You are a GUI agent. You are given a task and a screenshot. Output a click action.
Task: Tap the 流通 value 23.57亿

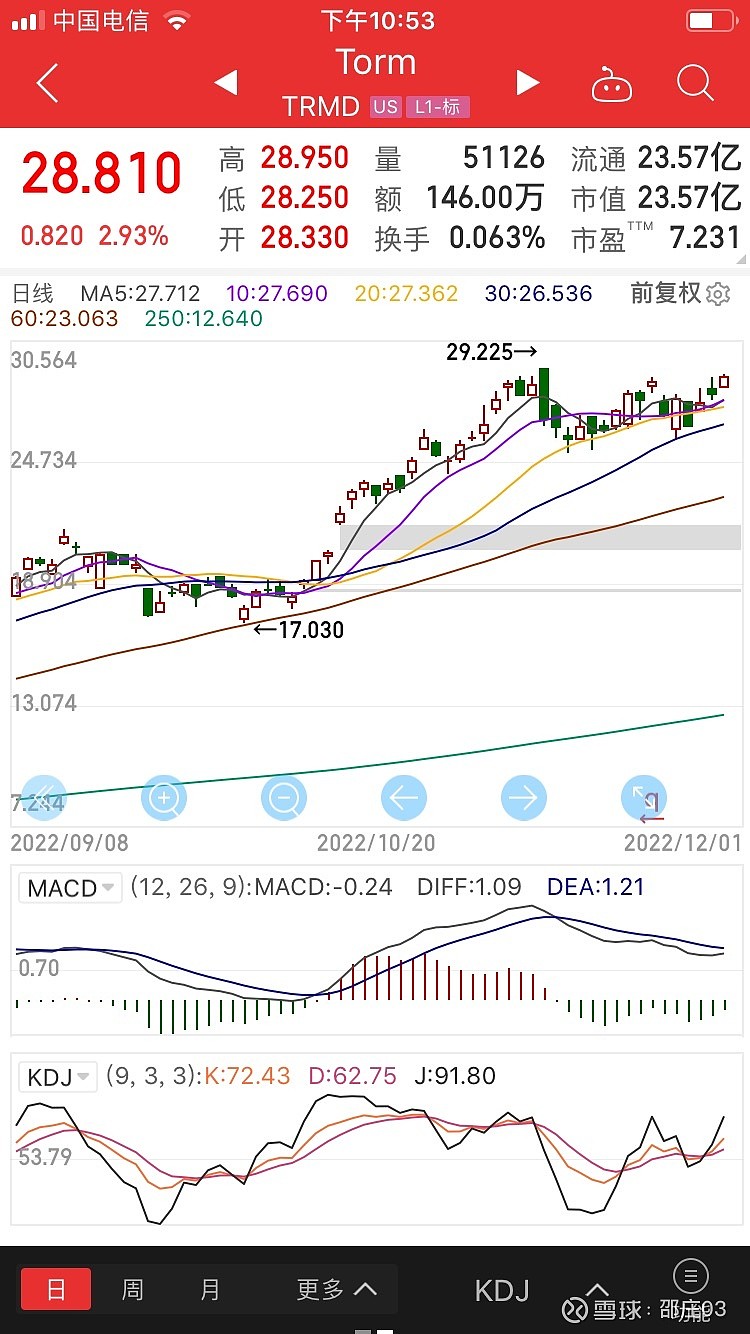(689, 158)
